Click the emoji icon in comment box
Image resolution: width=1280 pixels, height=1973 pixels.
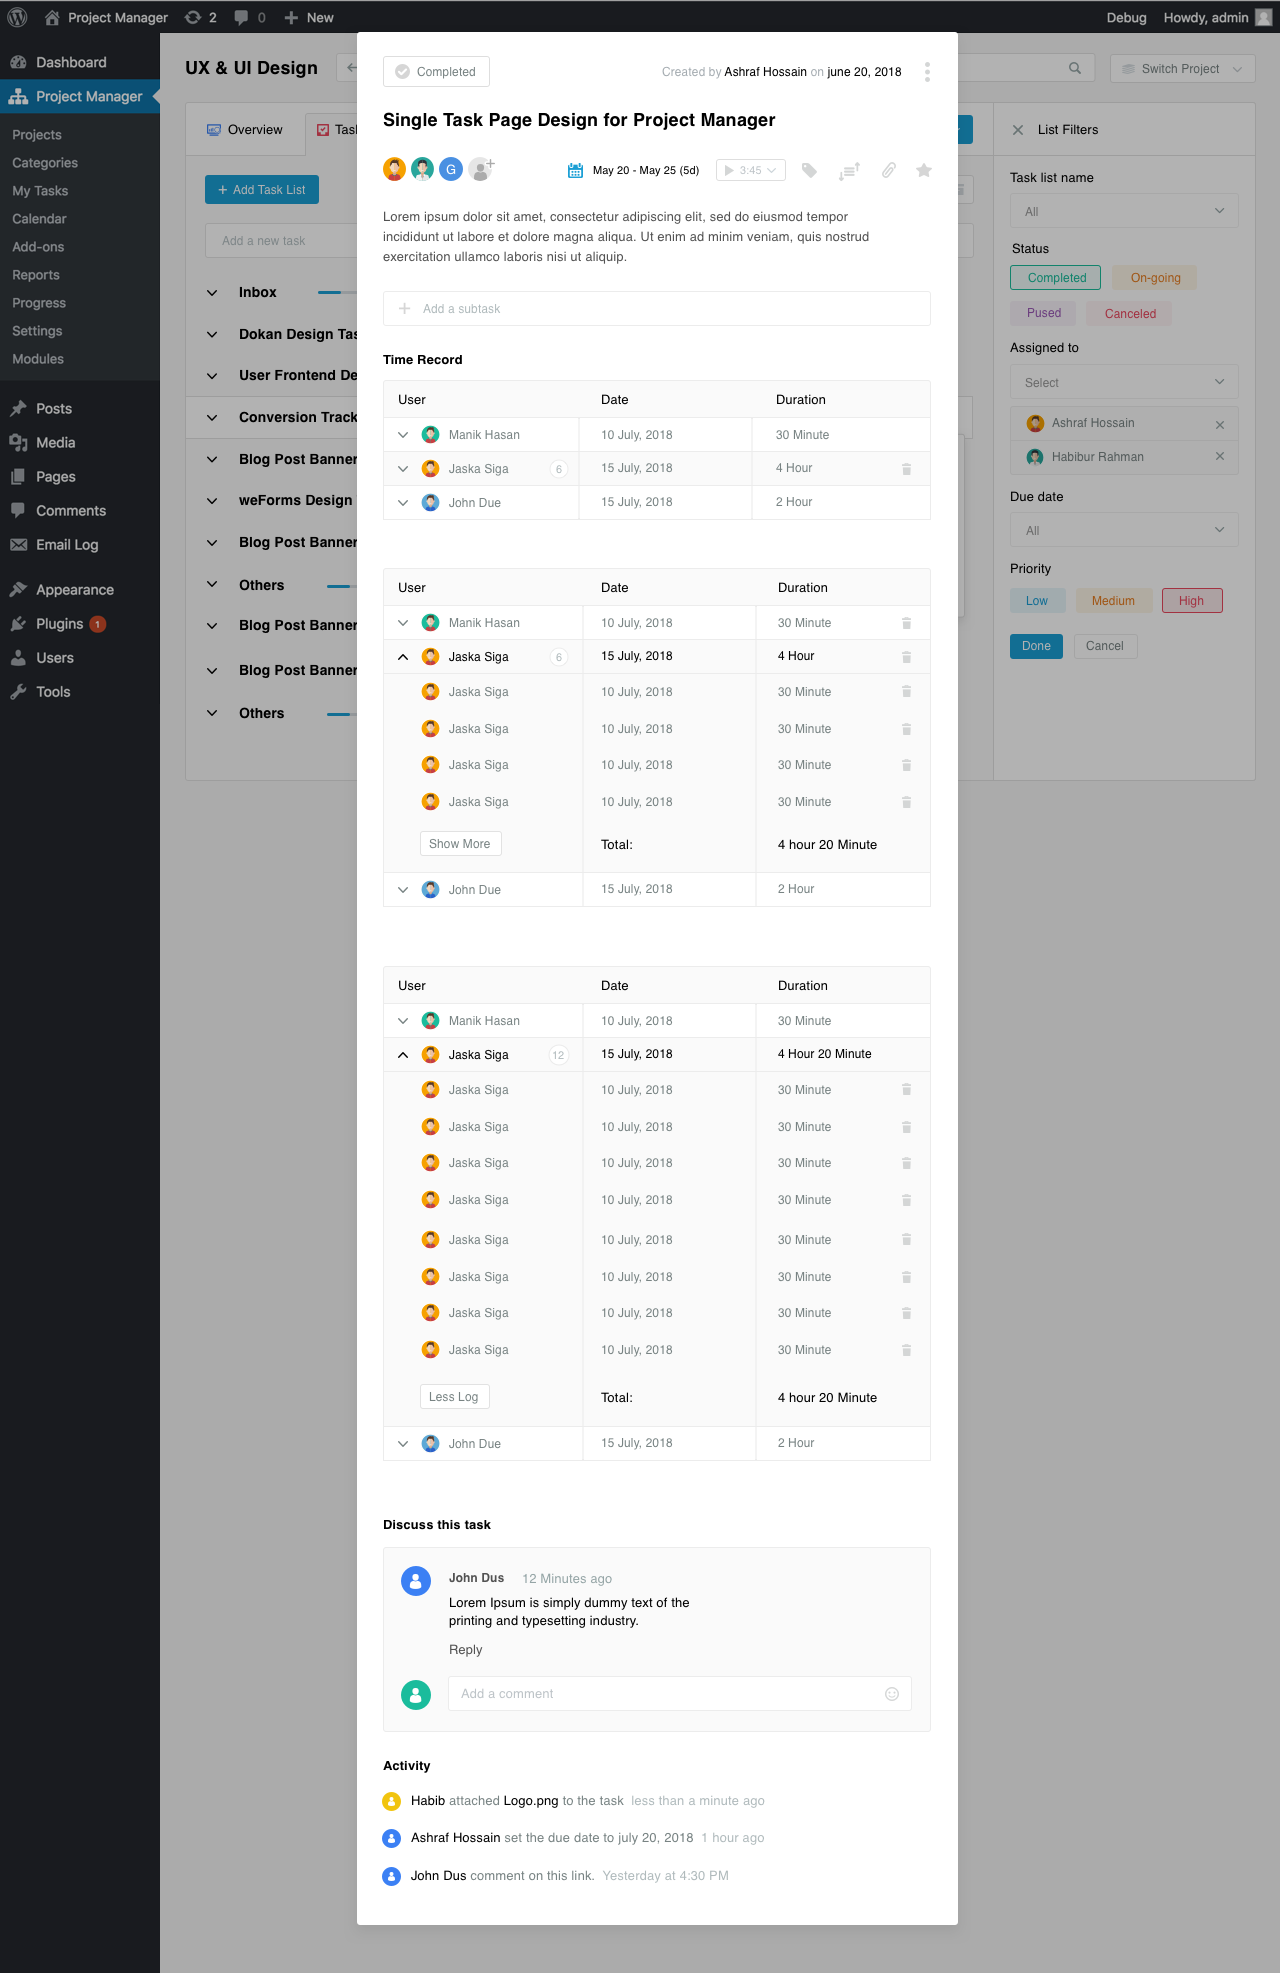click(892, 1694)
